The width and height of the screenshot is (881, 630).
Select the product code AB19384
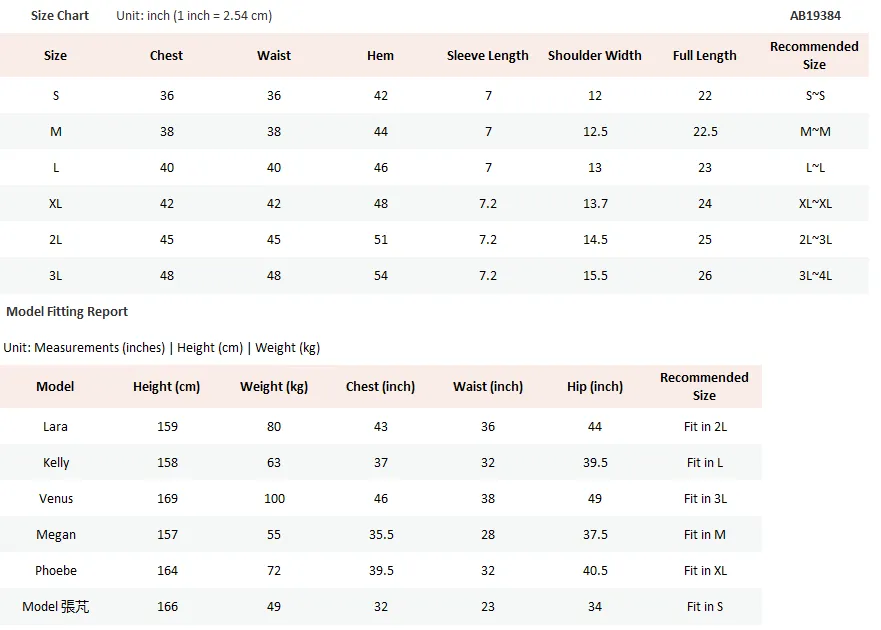click(x=815, y=16)
